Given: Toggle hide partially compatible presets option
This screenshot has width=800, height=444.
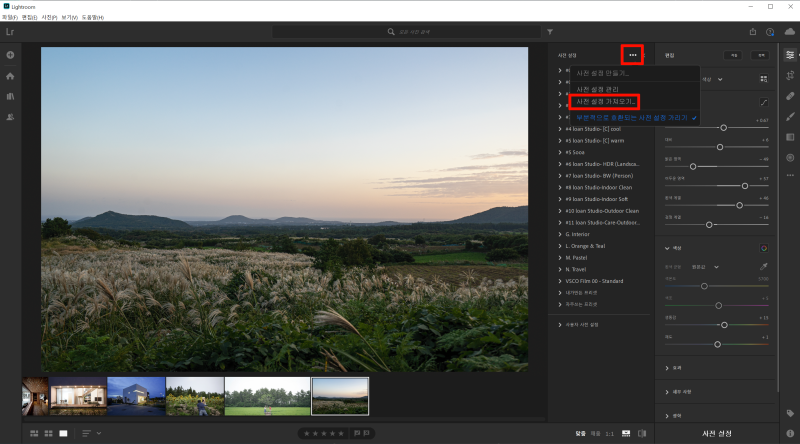Looking at the screenshot, I should [x=636, y=118].
